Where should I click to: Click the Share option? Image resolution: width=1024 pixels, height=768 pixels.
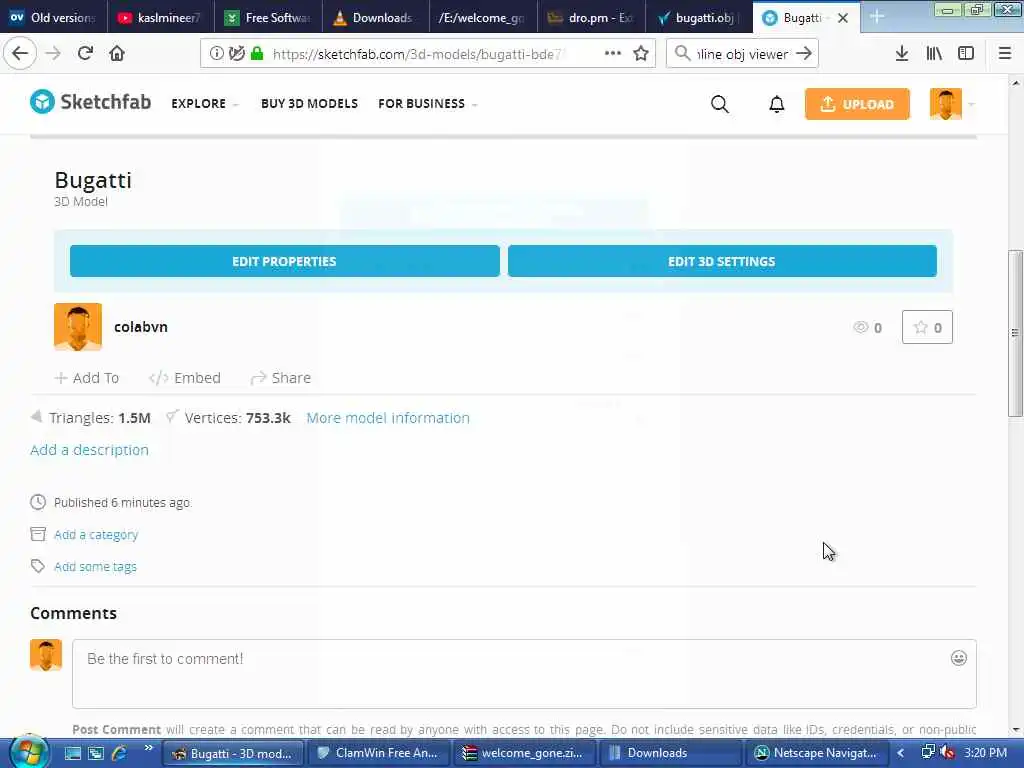281,378
